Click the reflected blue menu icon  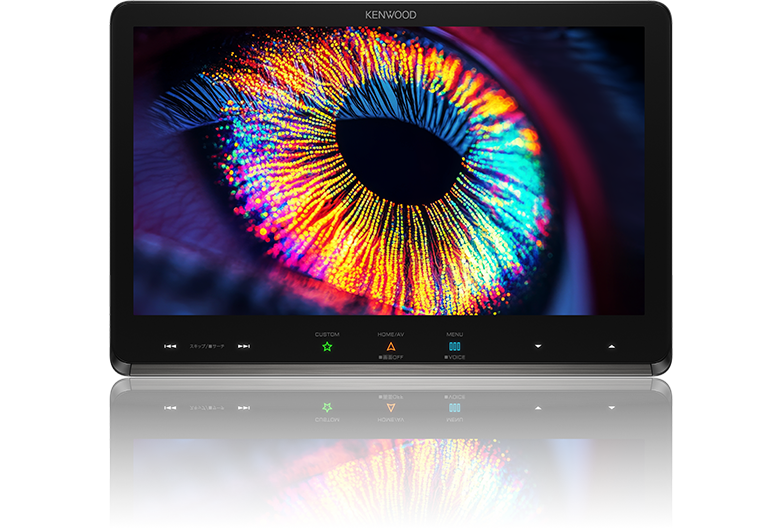pos(454,408)
